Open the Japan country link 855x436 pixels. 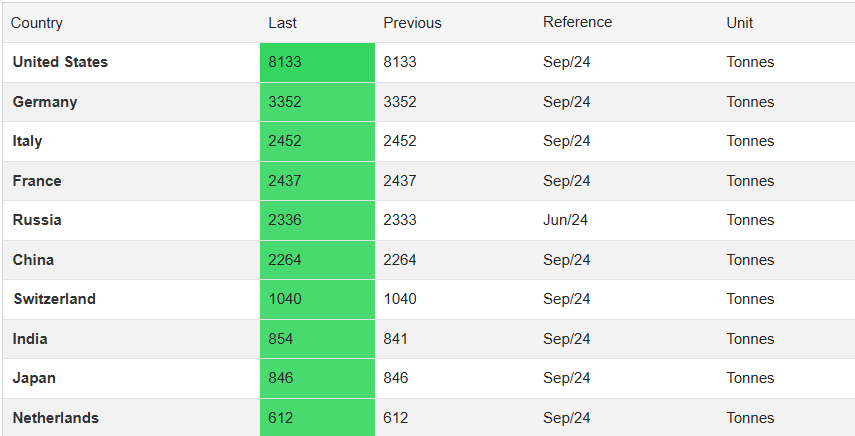[x=34, y=378]
